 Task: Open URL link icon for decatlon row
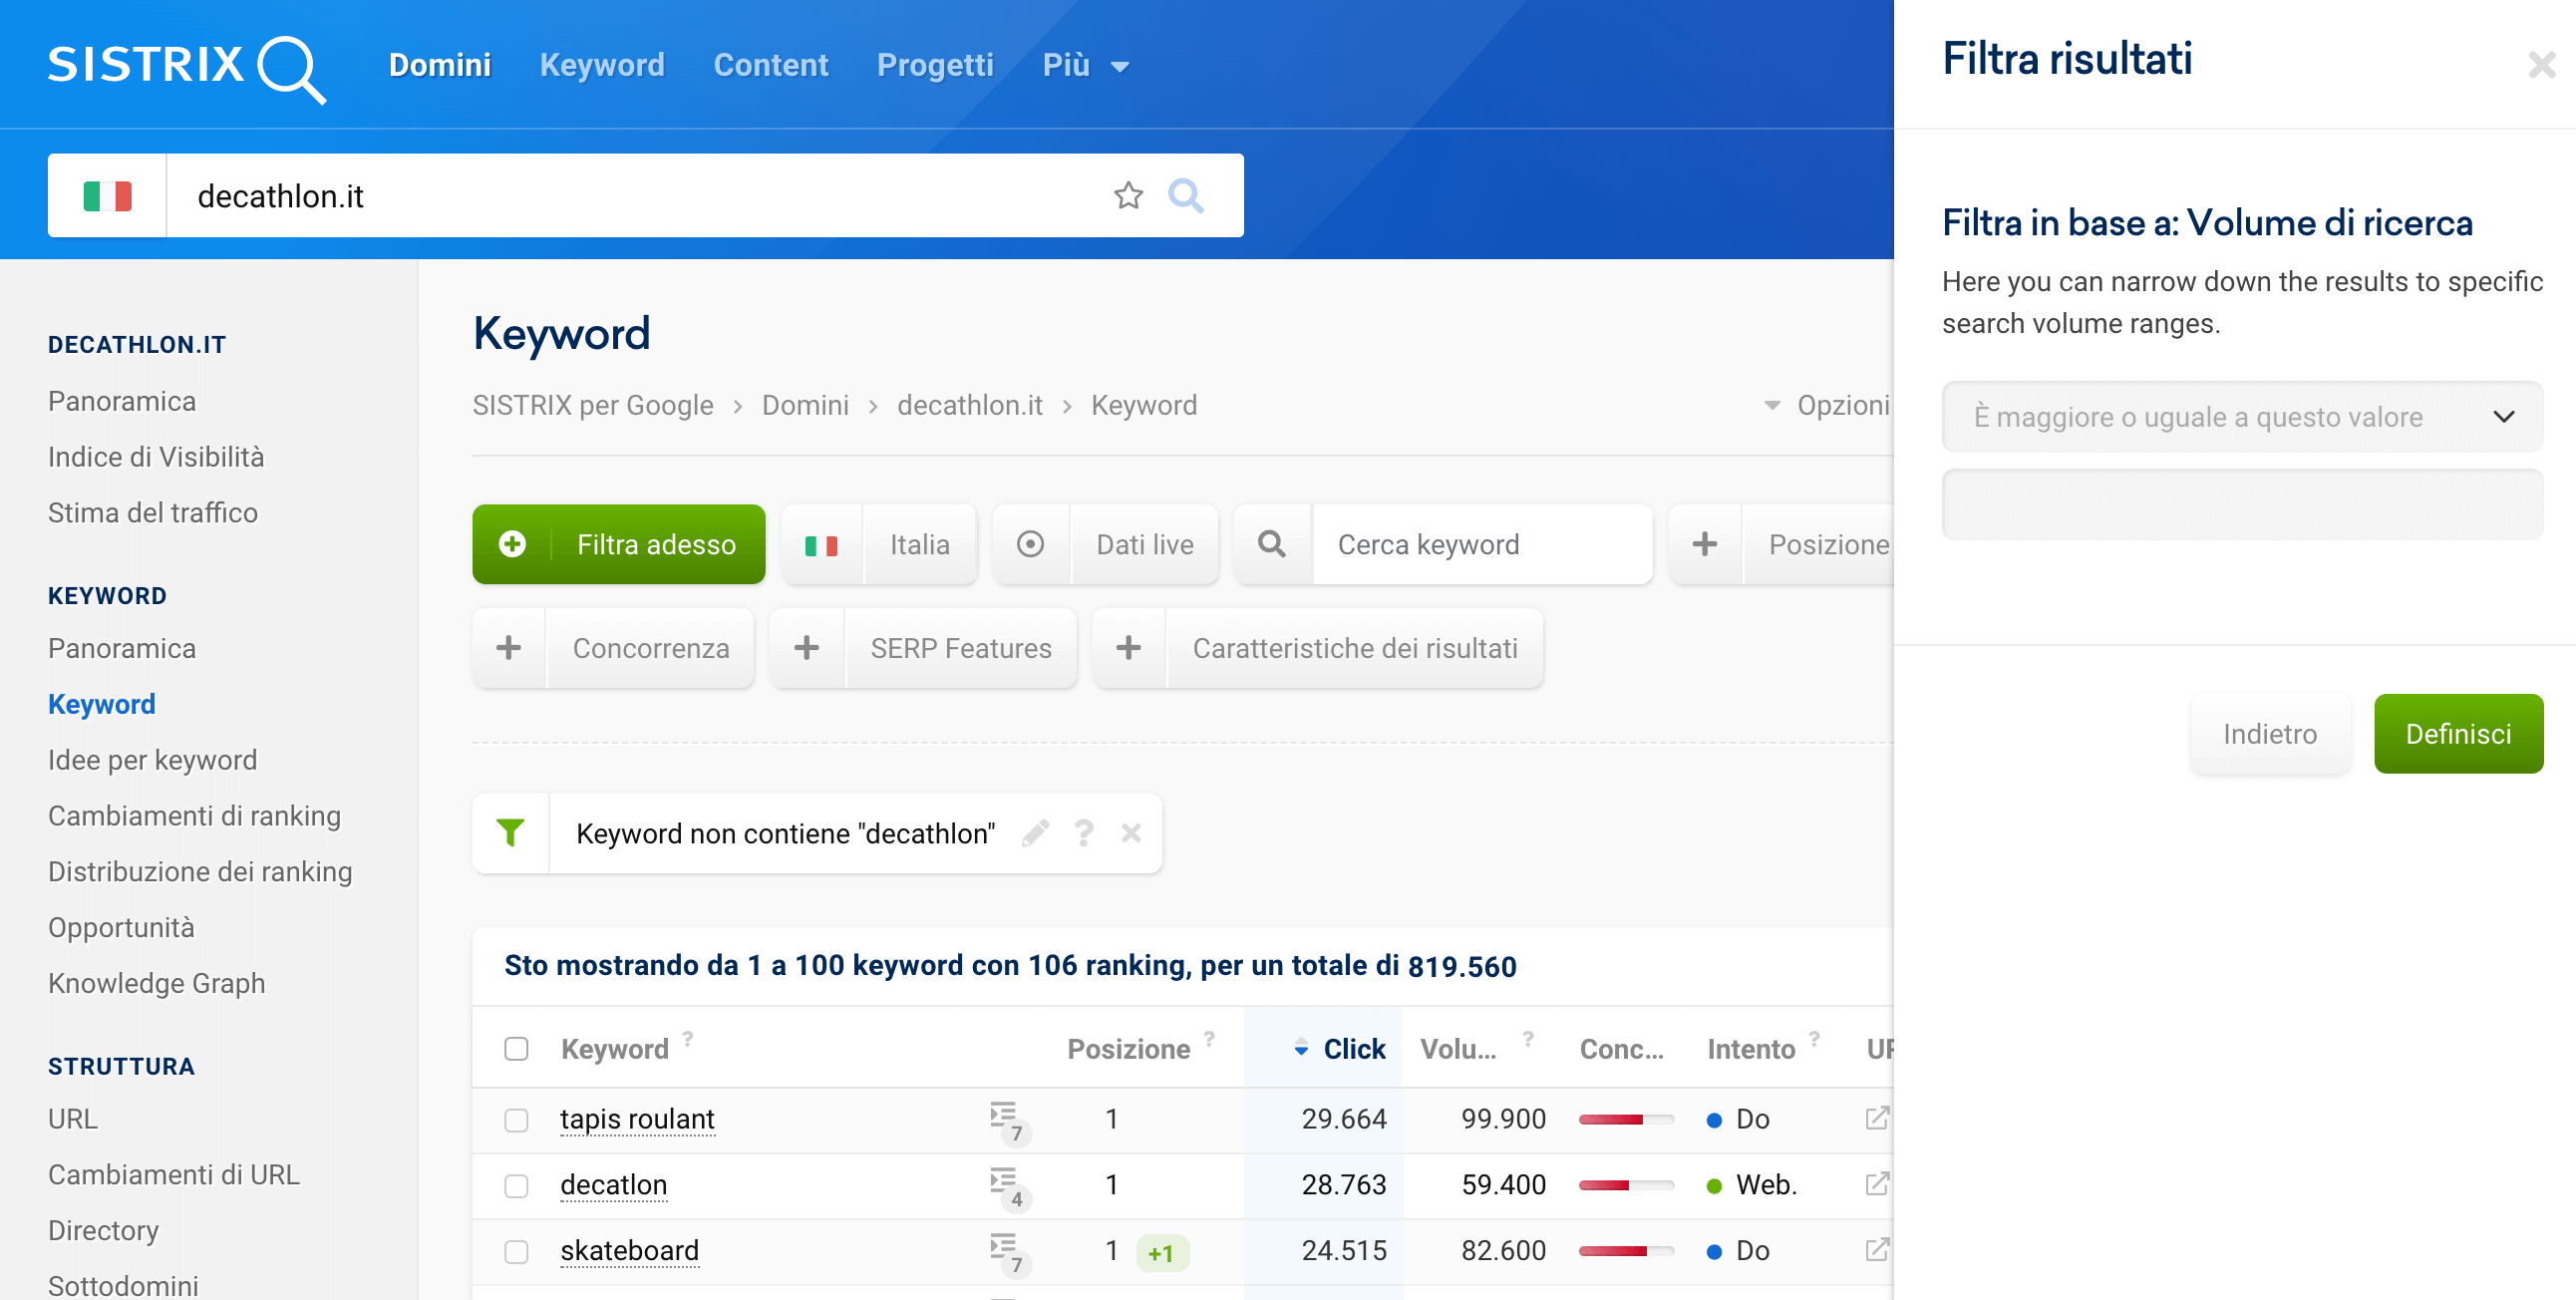coord(1876,1184)
